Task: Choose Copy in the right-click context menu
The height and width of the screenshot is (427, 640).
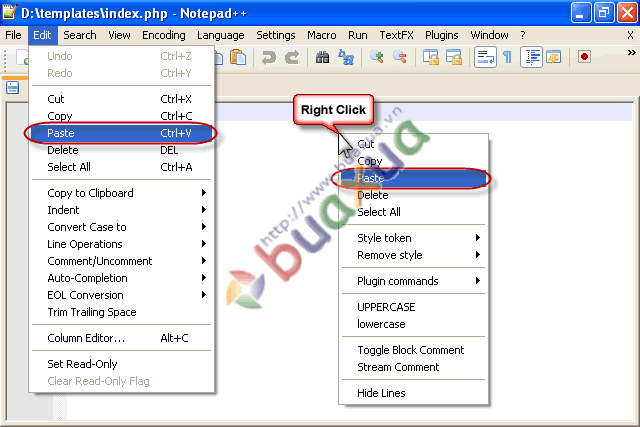Action: pyautogui.click(x=413, y=161)
